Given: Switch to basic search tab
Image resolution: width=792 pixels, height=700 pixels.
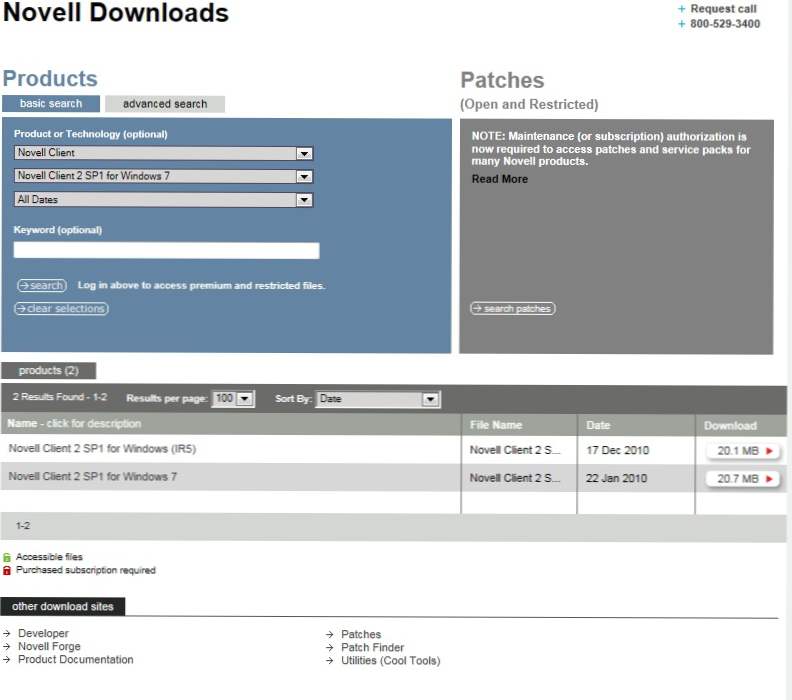Looking at the screenshot, I should (51, 104).
